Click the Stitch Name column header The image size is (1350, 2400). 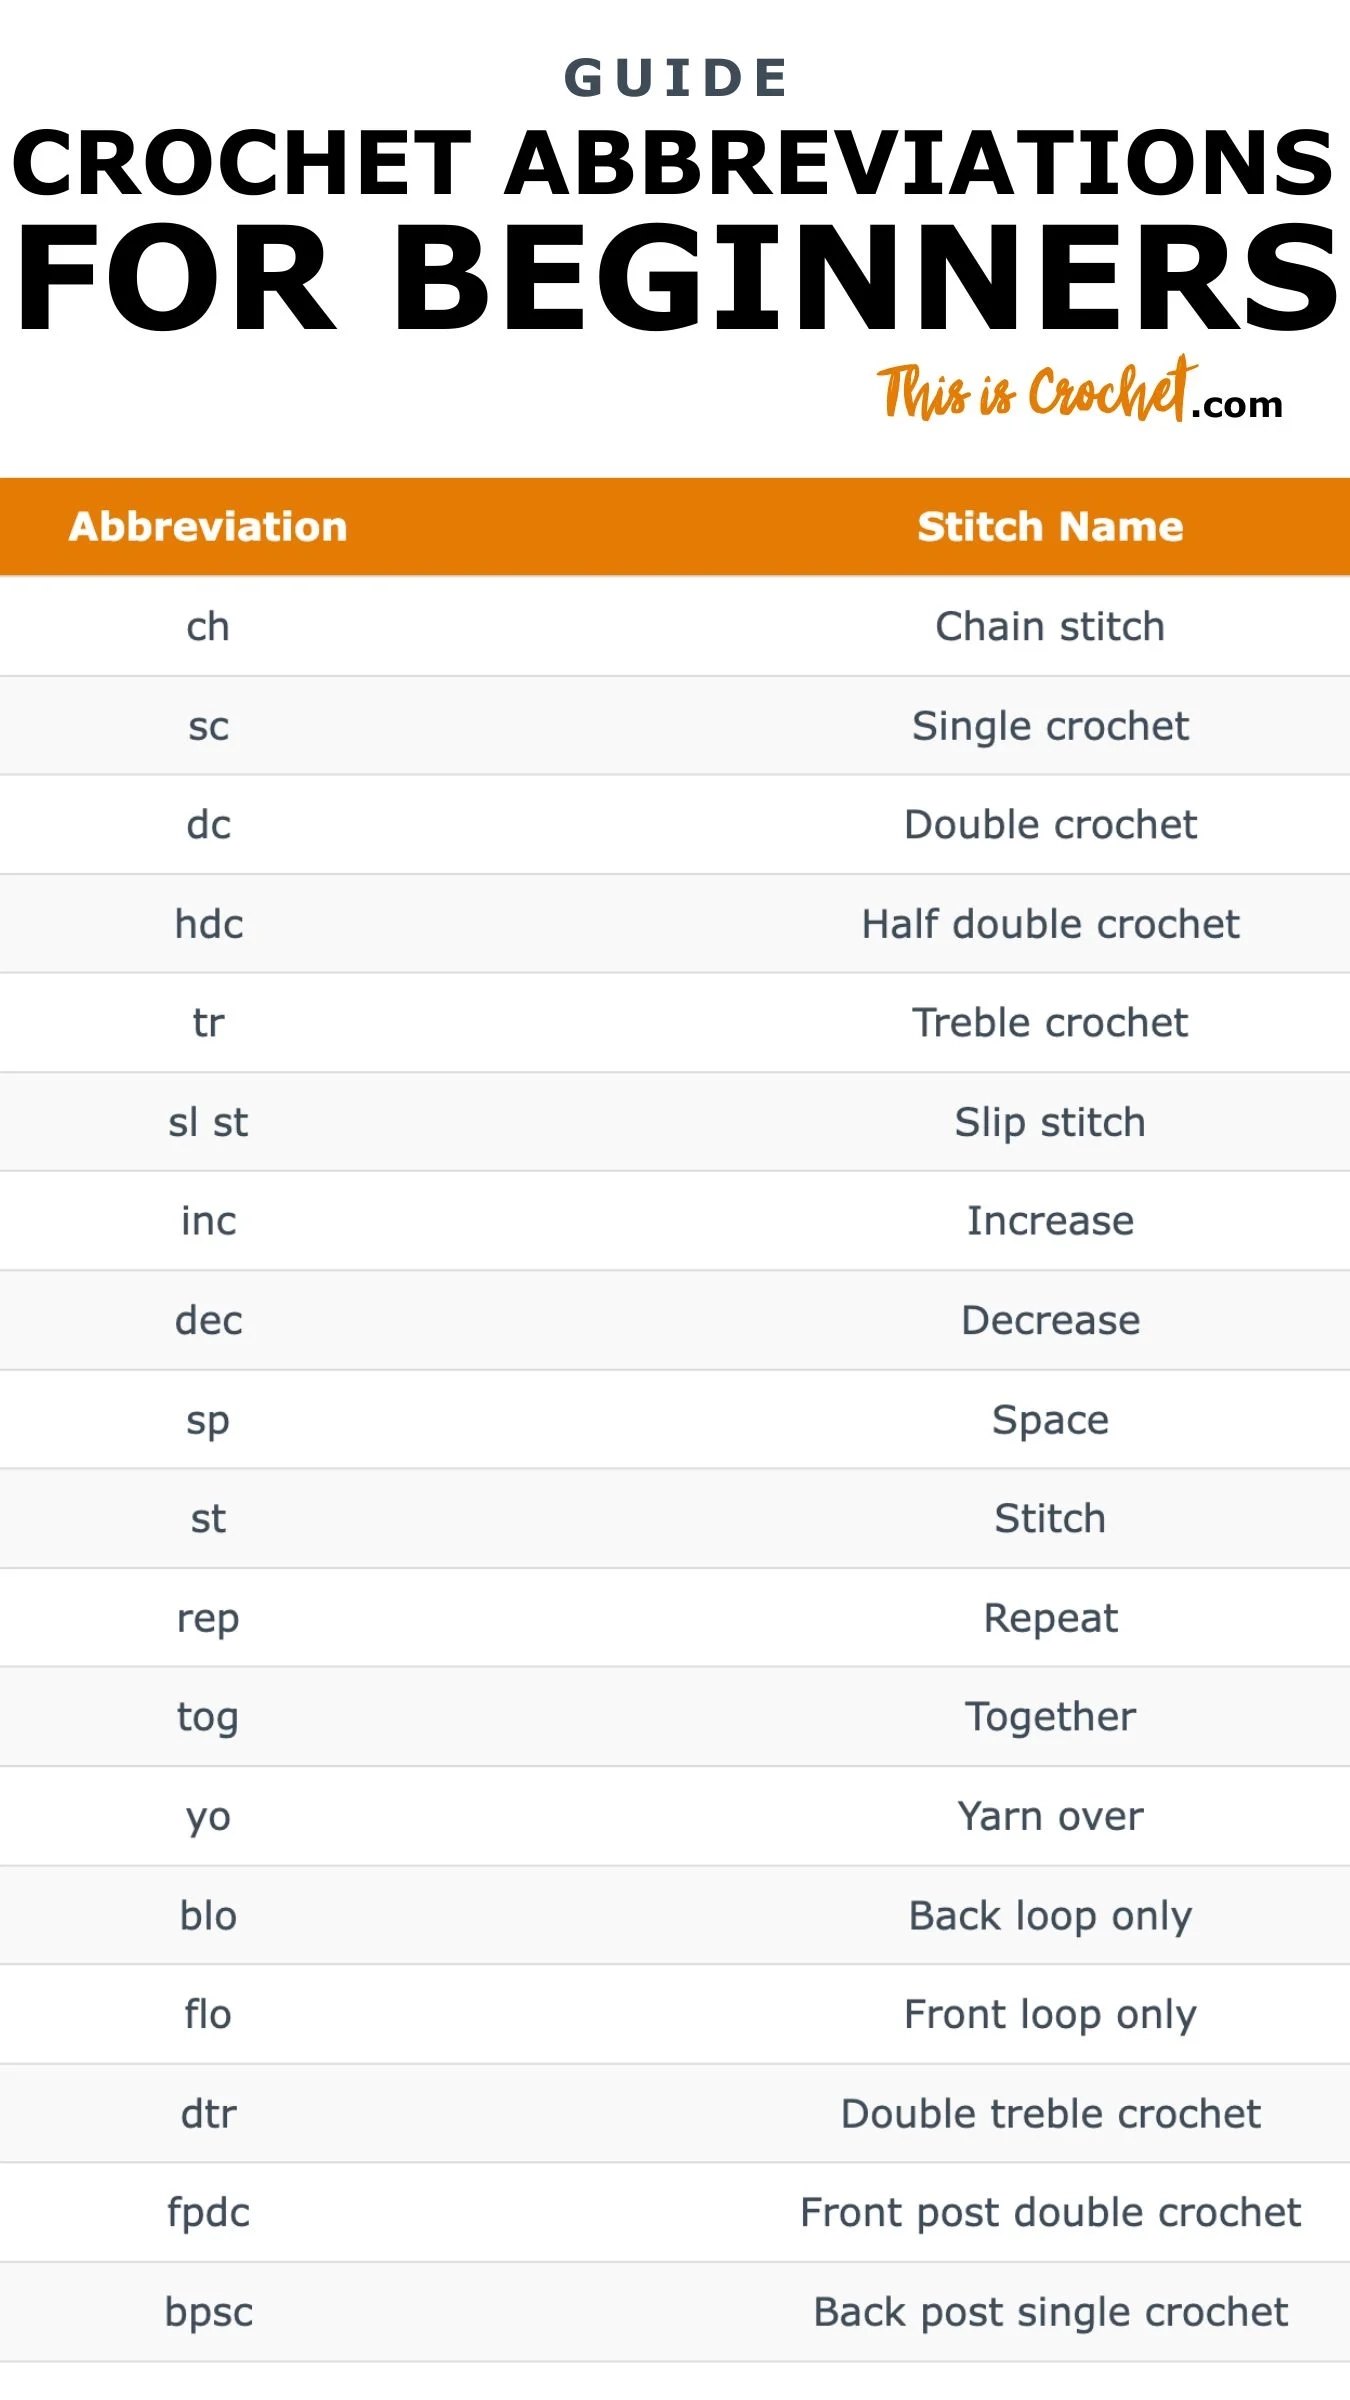coord(1050,527)
